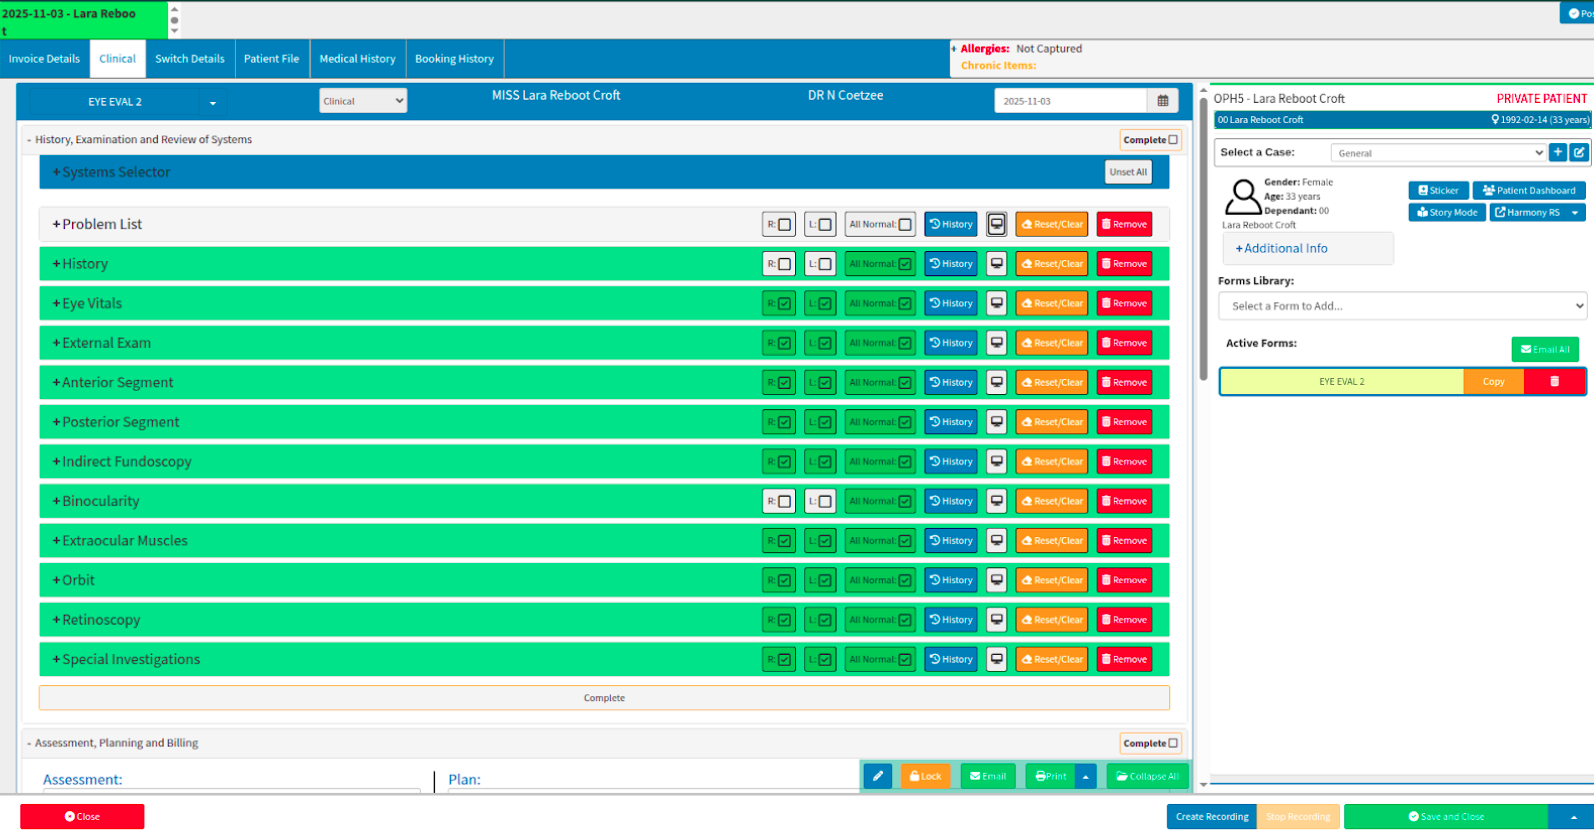
Task: View History for Extraocular Muscles row
Action: [x=951, y=540]
